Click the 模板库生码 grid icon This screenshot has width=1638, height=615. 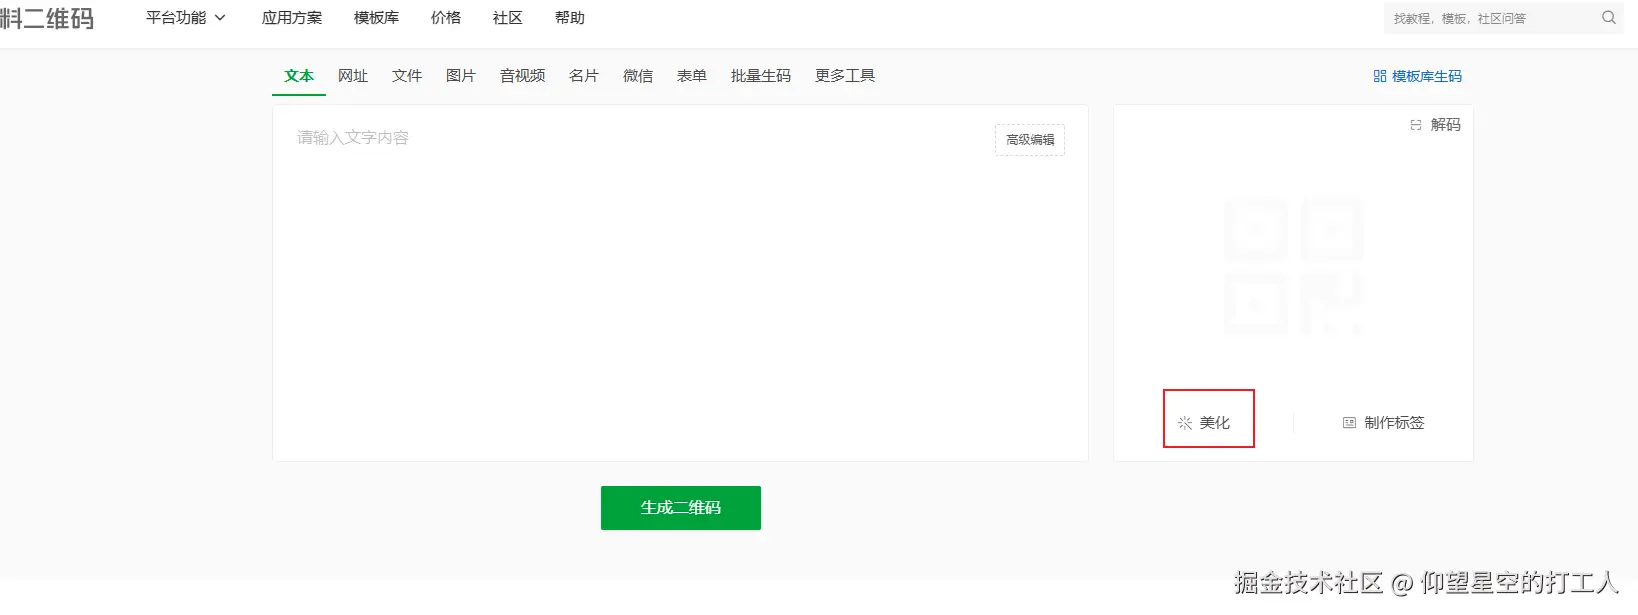[1380, 76]
